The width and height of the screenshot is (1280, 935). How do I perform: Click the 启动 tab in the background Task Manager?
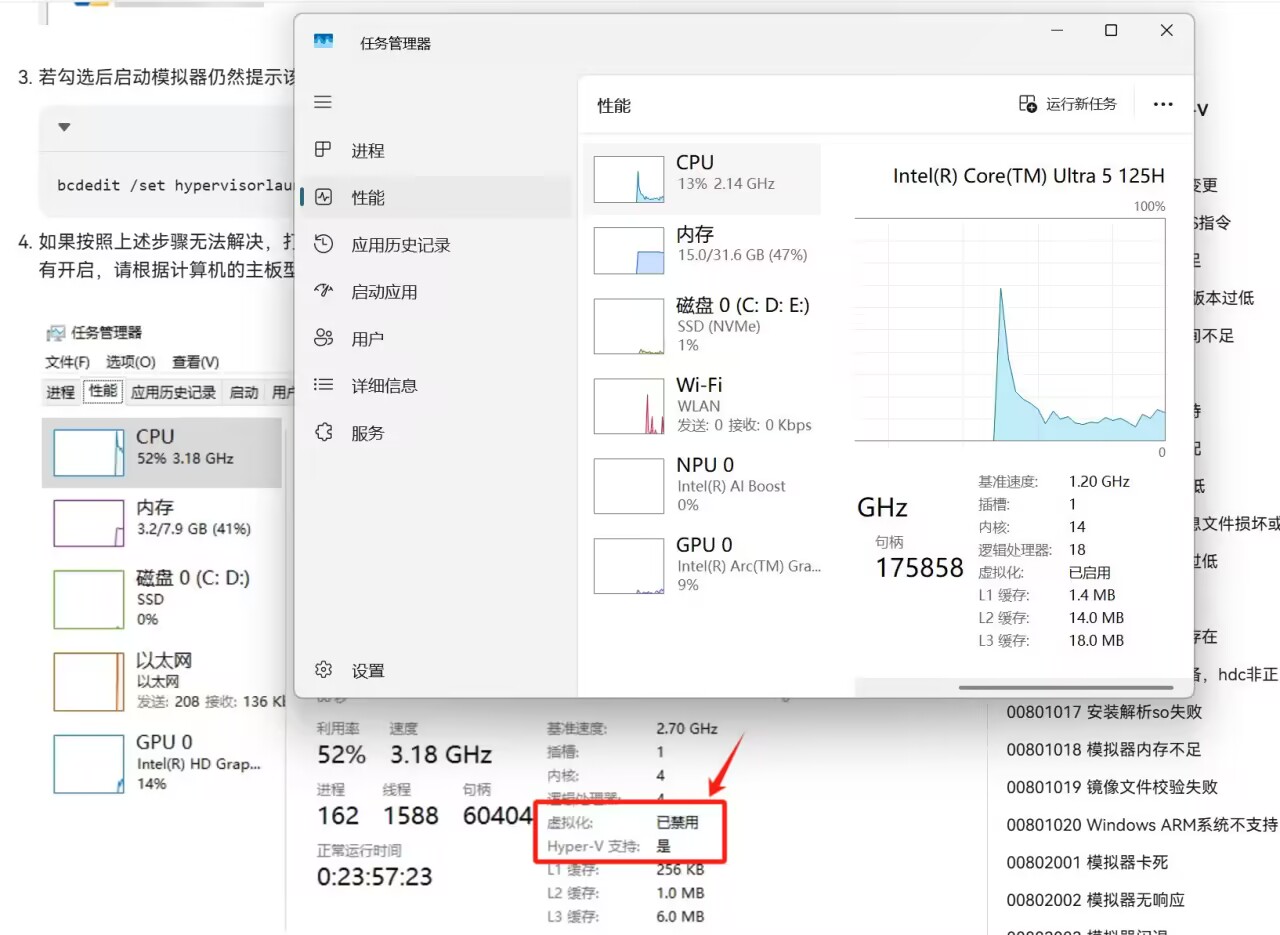[x=244, y=392]
